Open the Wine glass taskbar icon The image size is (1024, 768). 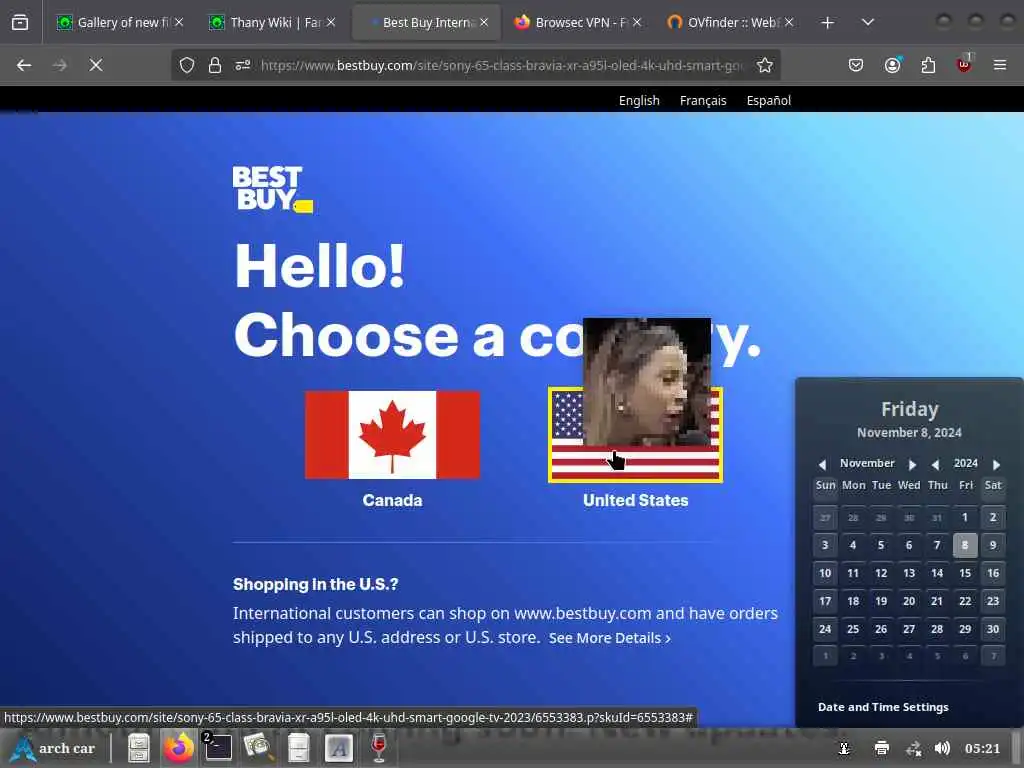click(379, 748)
